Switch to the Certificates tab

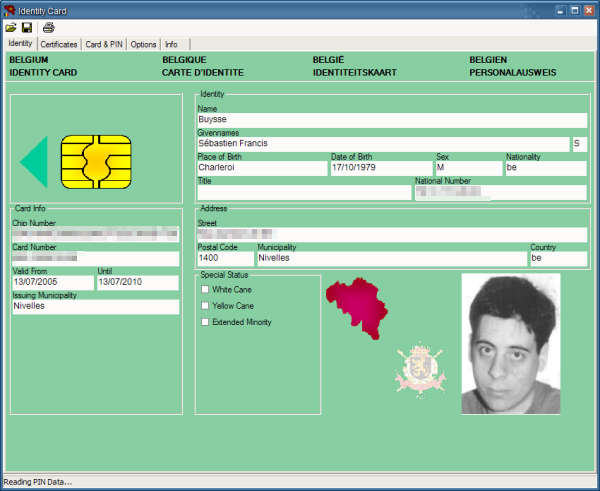59,45
